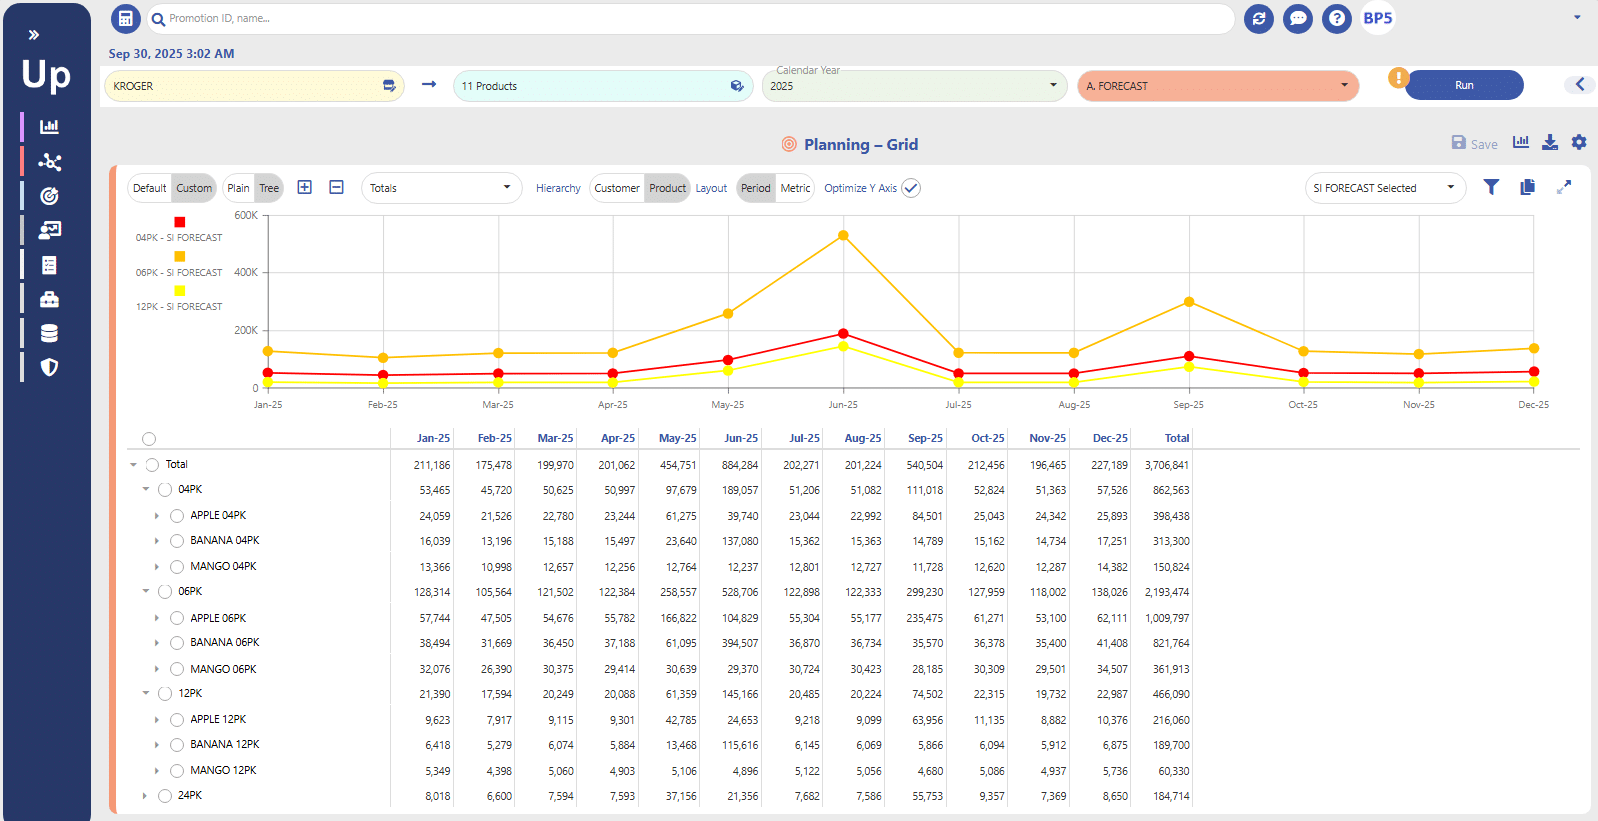Open the chat messages icon
This screenshot has height=821, width=1598.
pos(1297,18)
